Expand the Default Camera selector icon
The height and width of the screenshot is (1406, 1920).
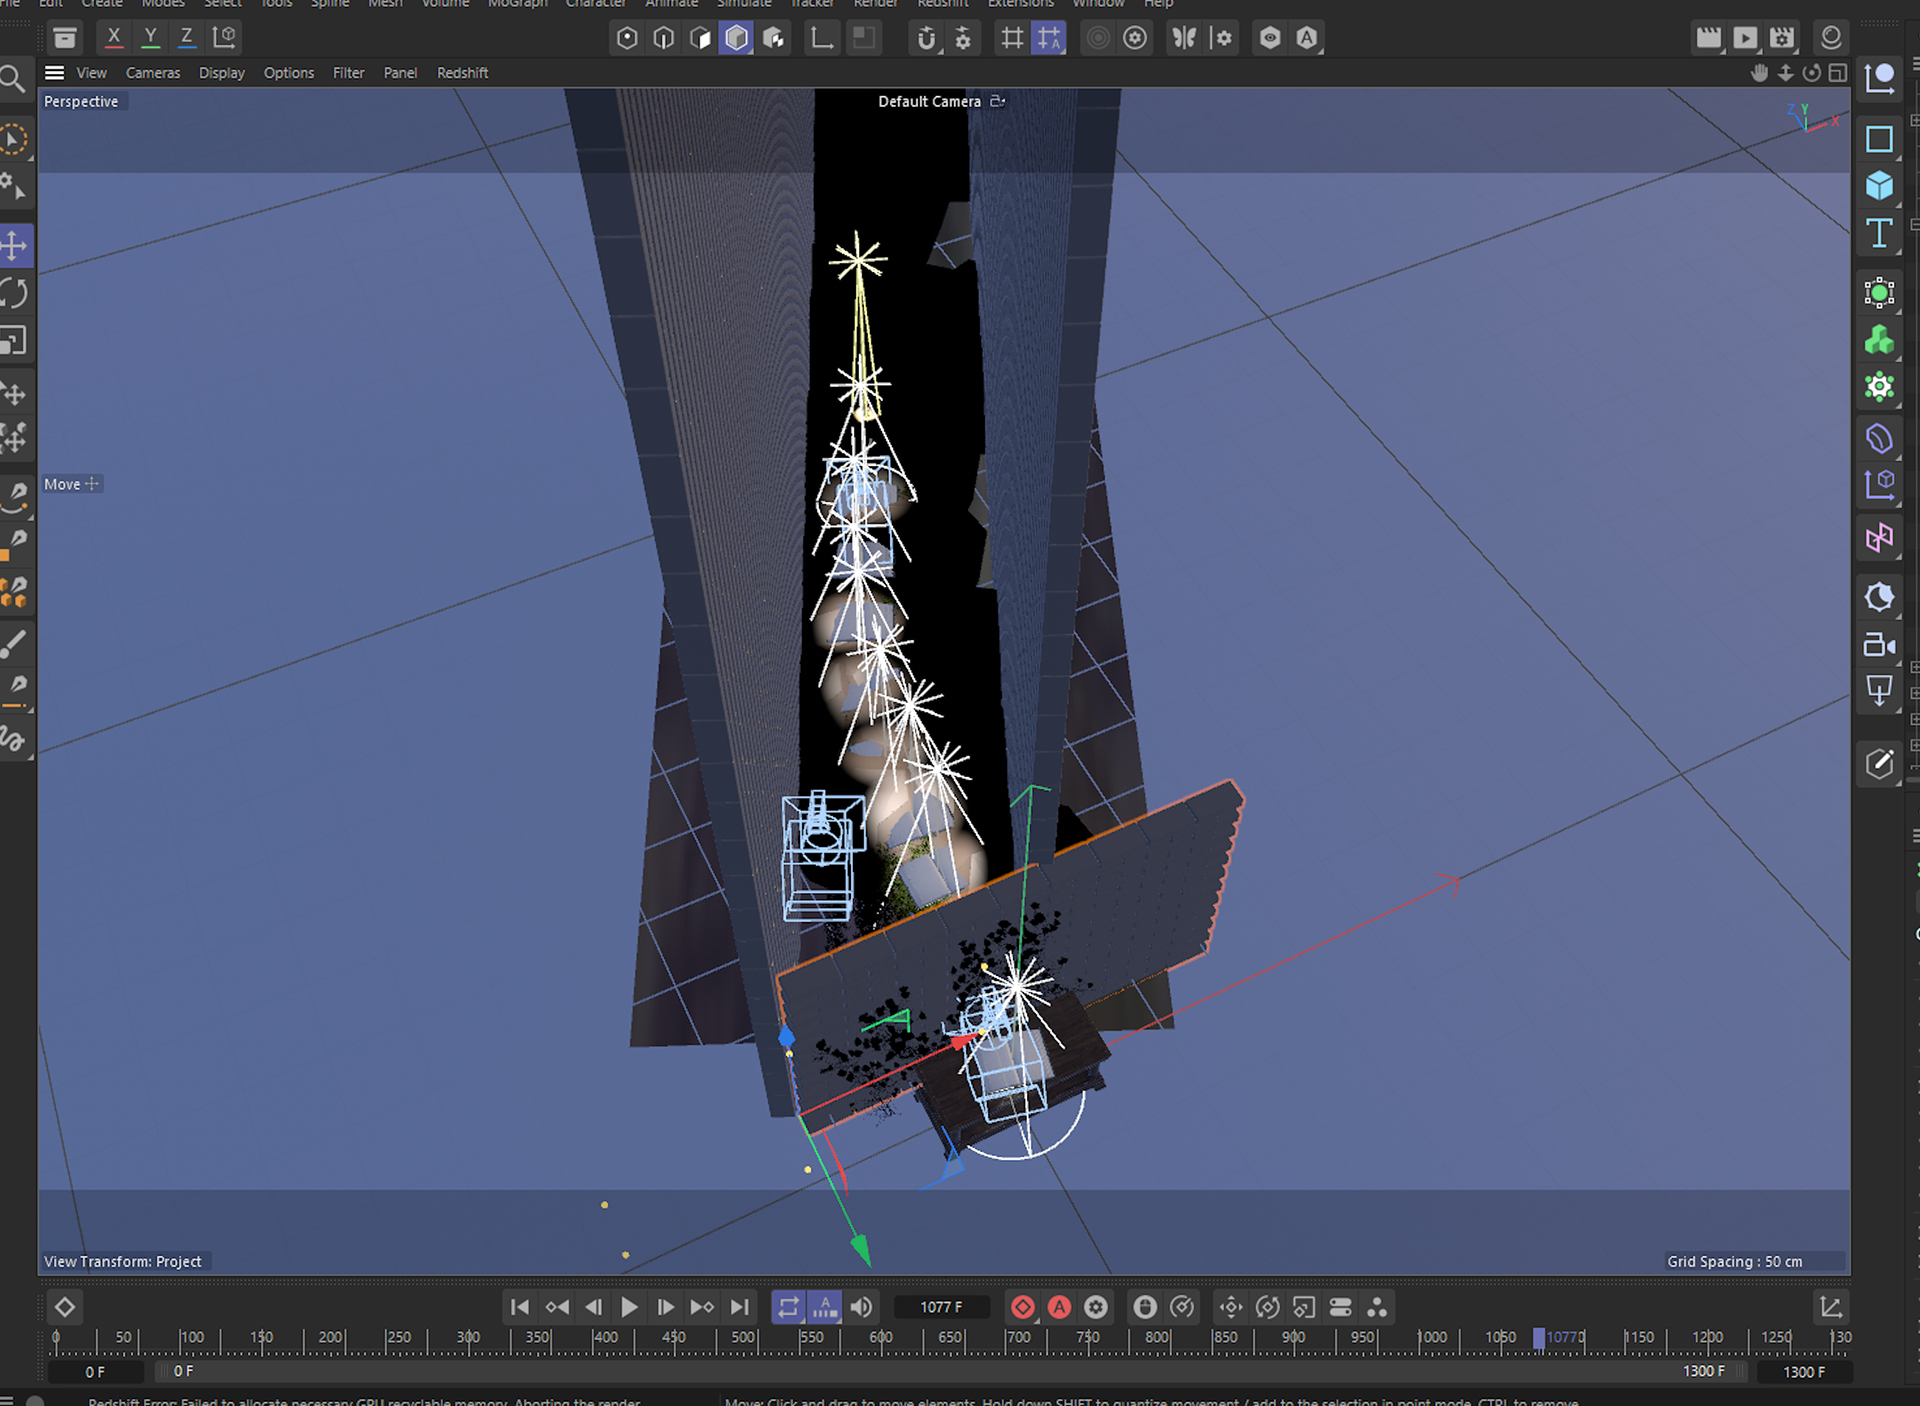[x=997, y=101]
